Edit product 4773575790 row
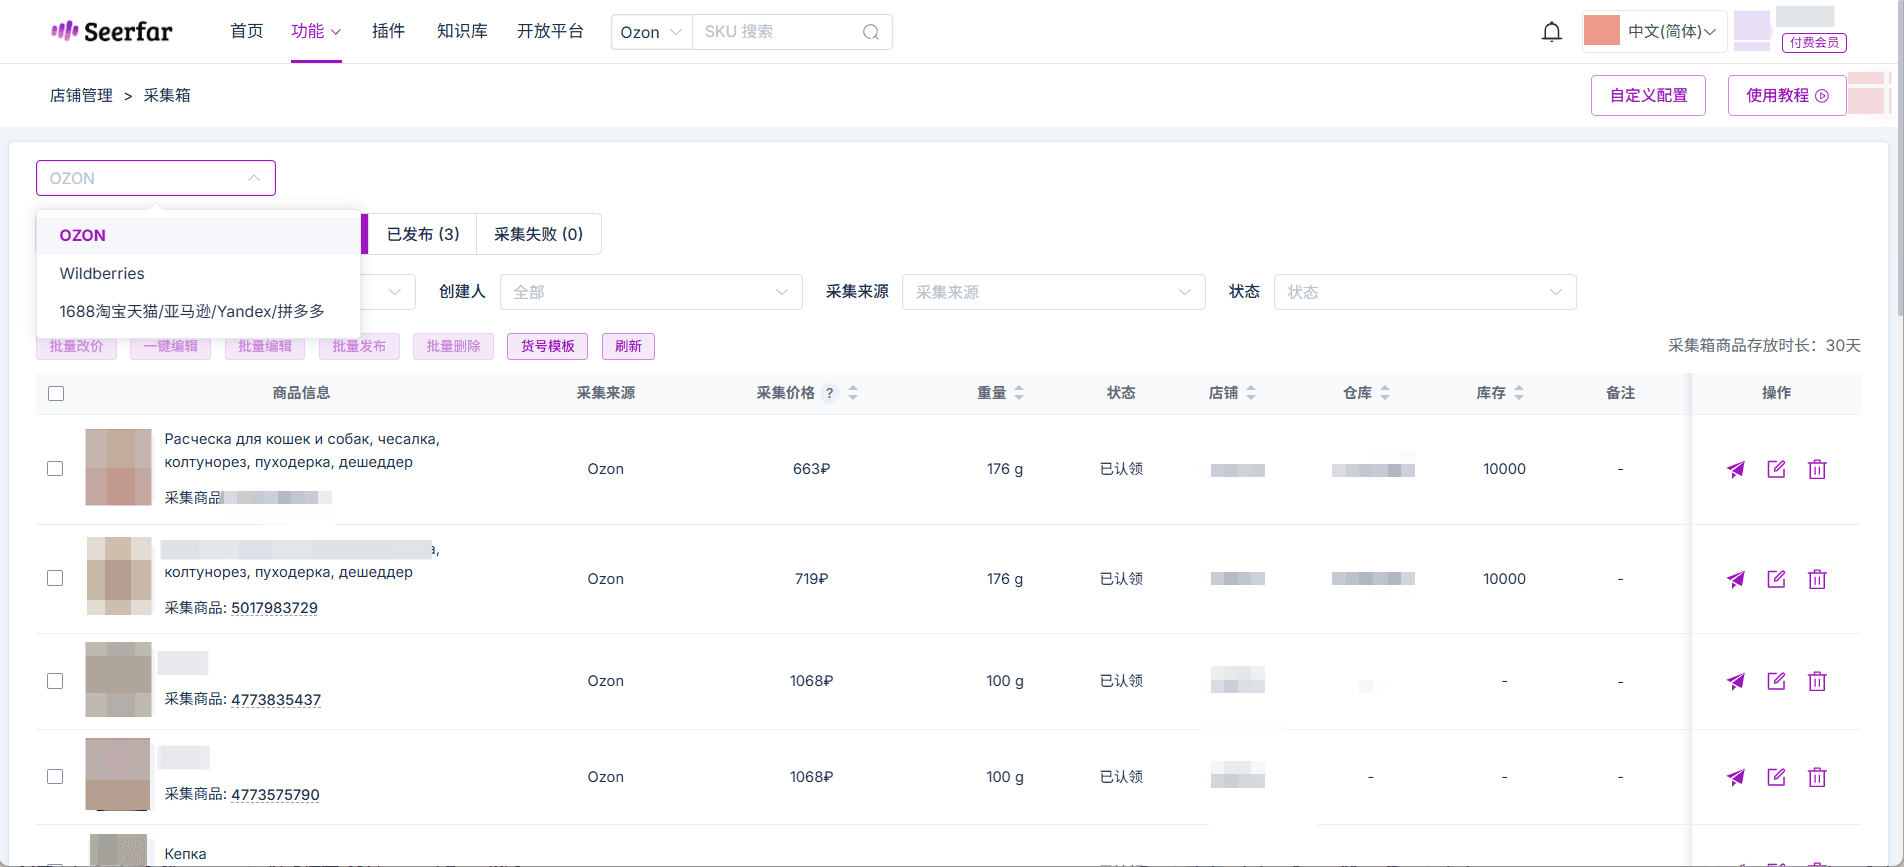1904x867 pixels. [1776, 777]
